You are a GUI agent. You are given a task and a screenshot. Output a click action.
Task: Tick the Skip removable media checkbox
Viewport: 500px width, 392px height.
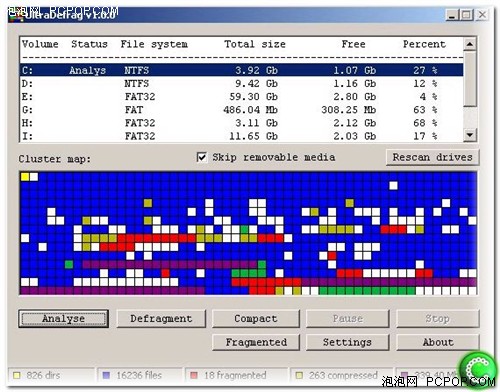coord(202,157)
